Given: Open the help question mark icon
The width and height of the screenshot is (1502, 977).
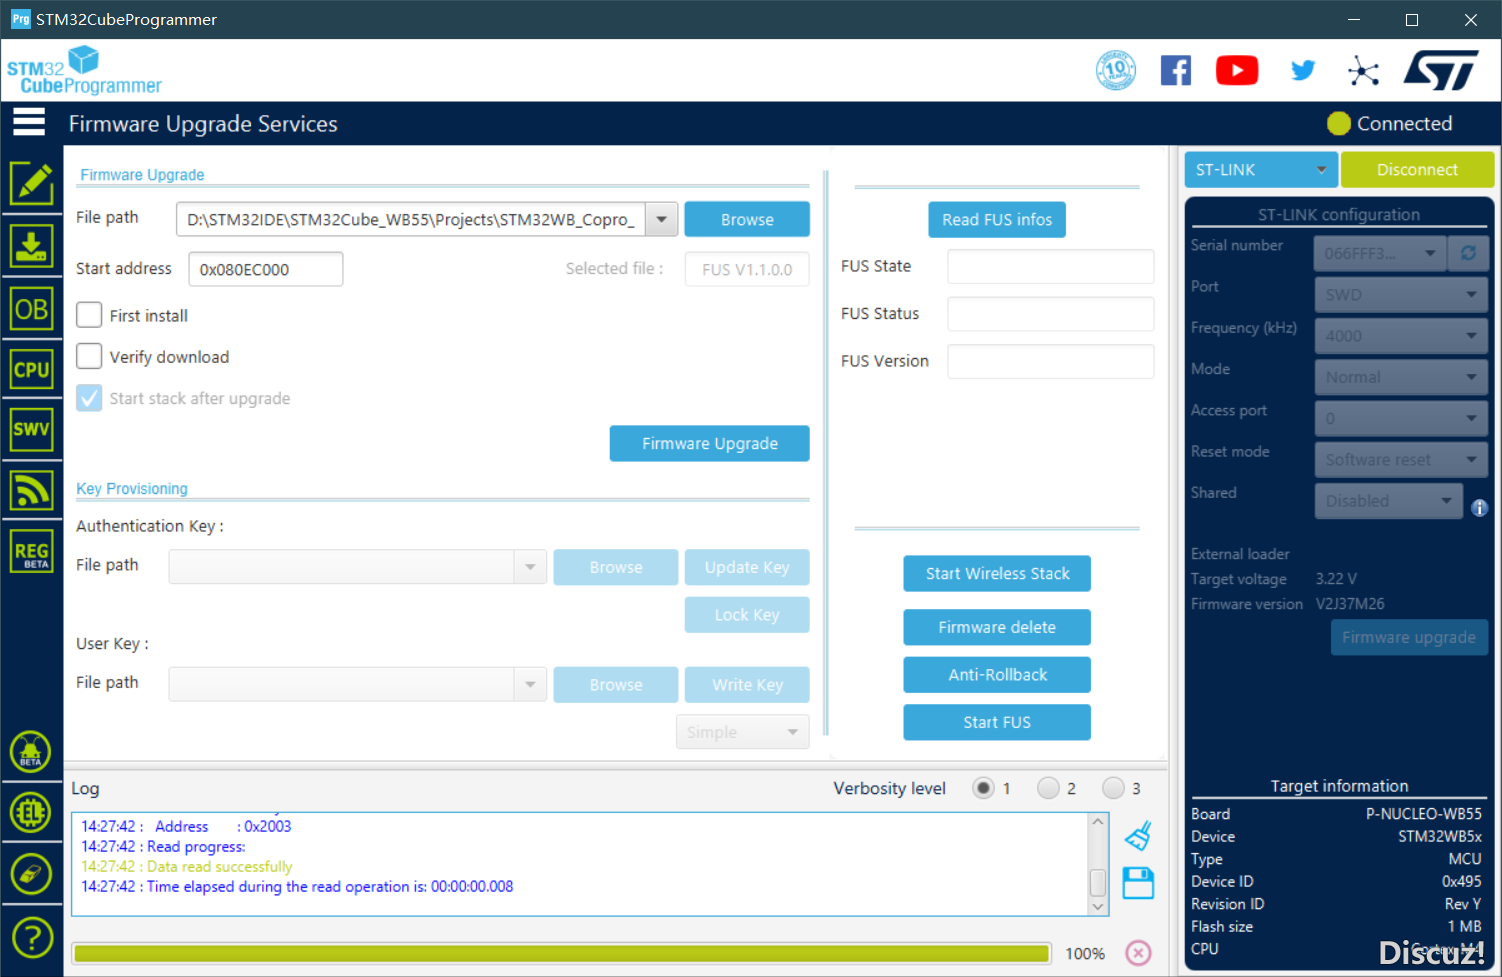Looking at the screenshot, I should click(32, 938).
